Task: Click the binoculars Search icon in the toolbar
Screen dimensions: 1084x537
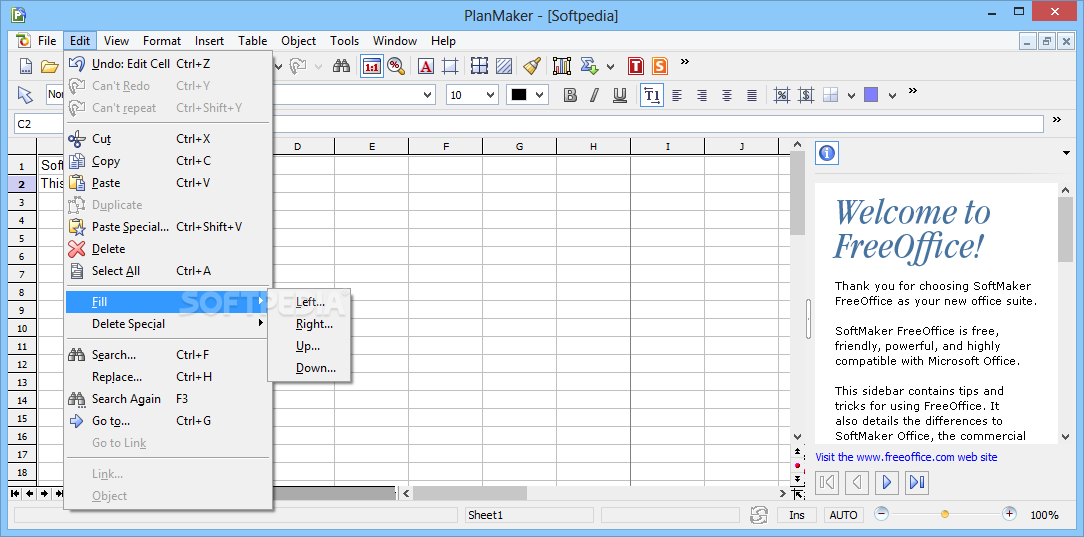Action: (x=342, y=66)
